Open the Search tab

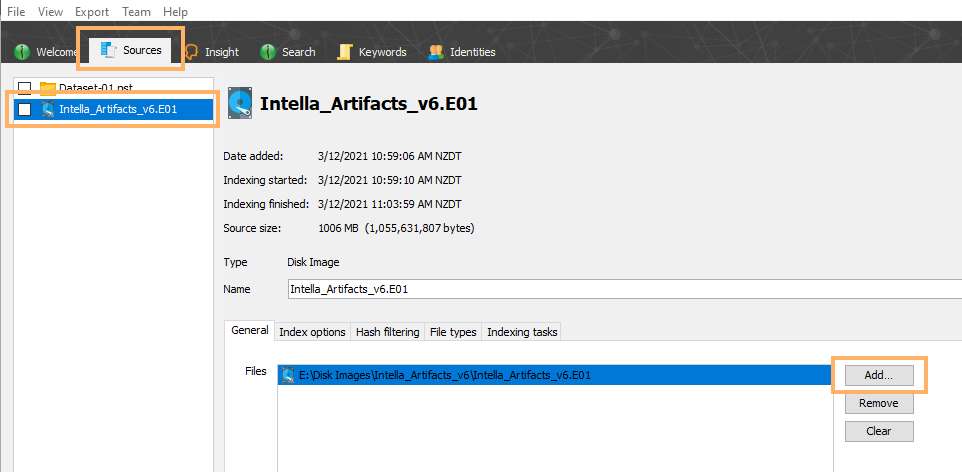coord(288,52)
